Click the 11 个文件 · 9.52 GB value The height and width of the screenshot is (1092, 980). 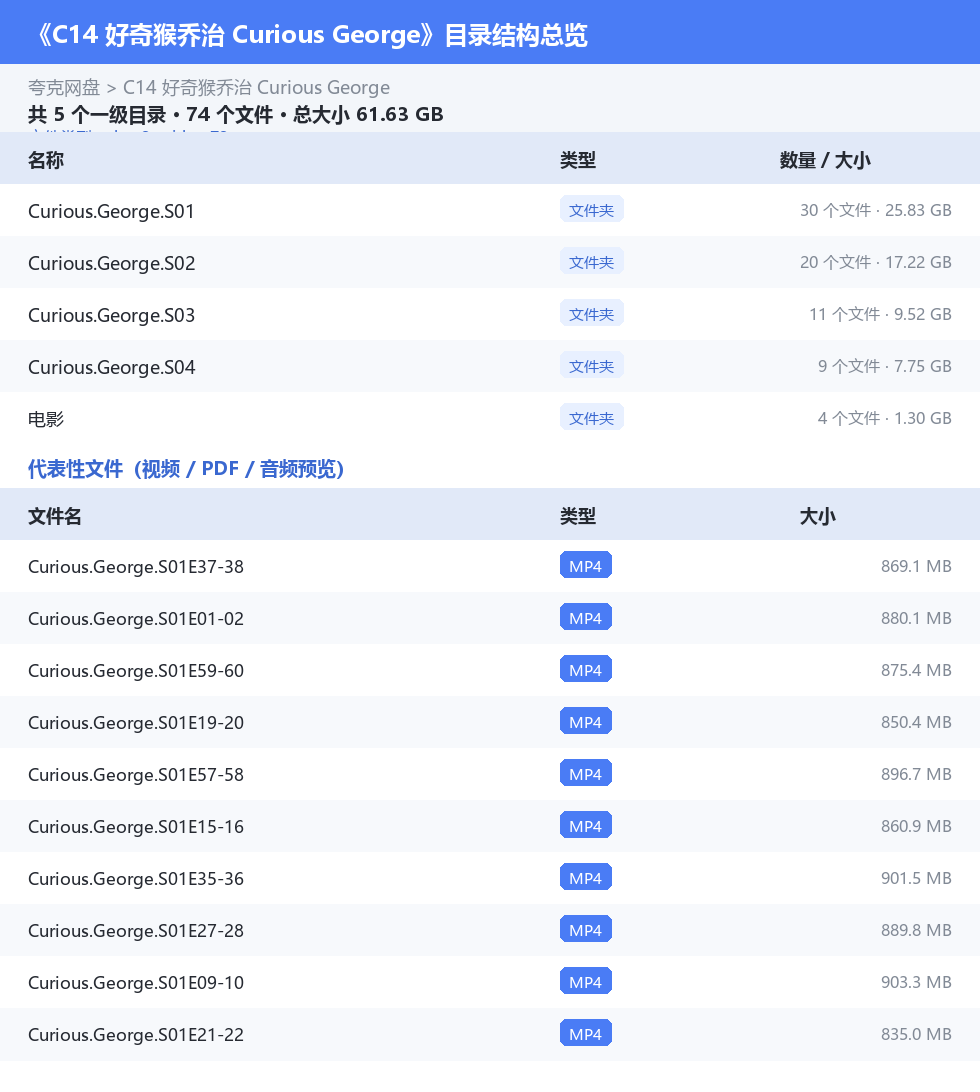tap(880, 314)
